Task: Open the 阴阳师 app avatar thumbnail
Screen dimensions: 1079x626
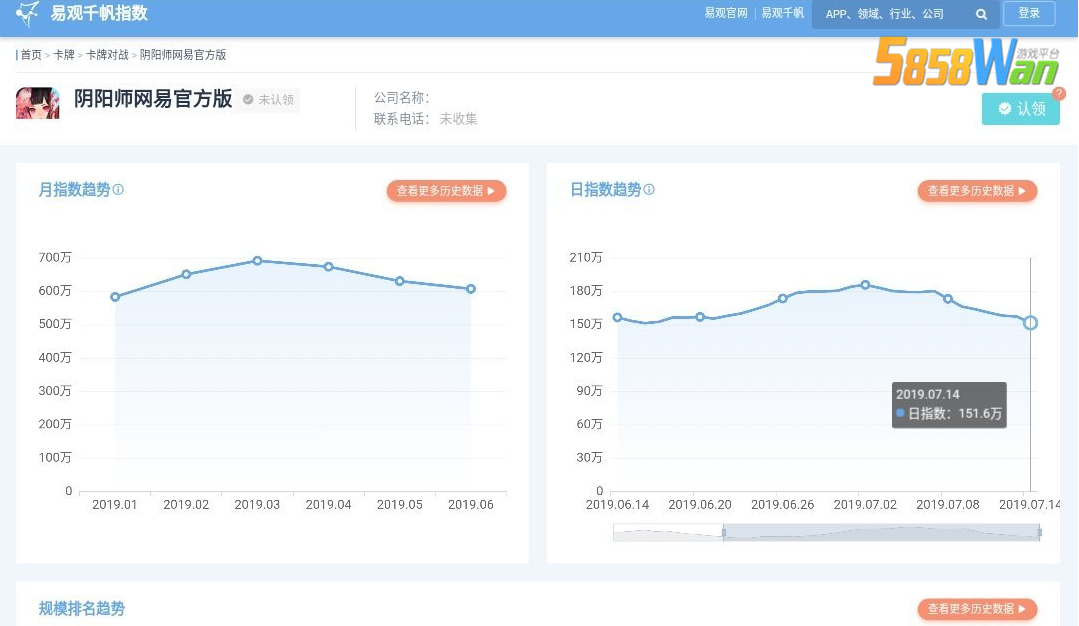Action: coord(38,103)
